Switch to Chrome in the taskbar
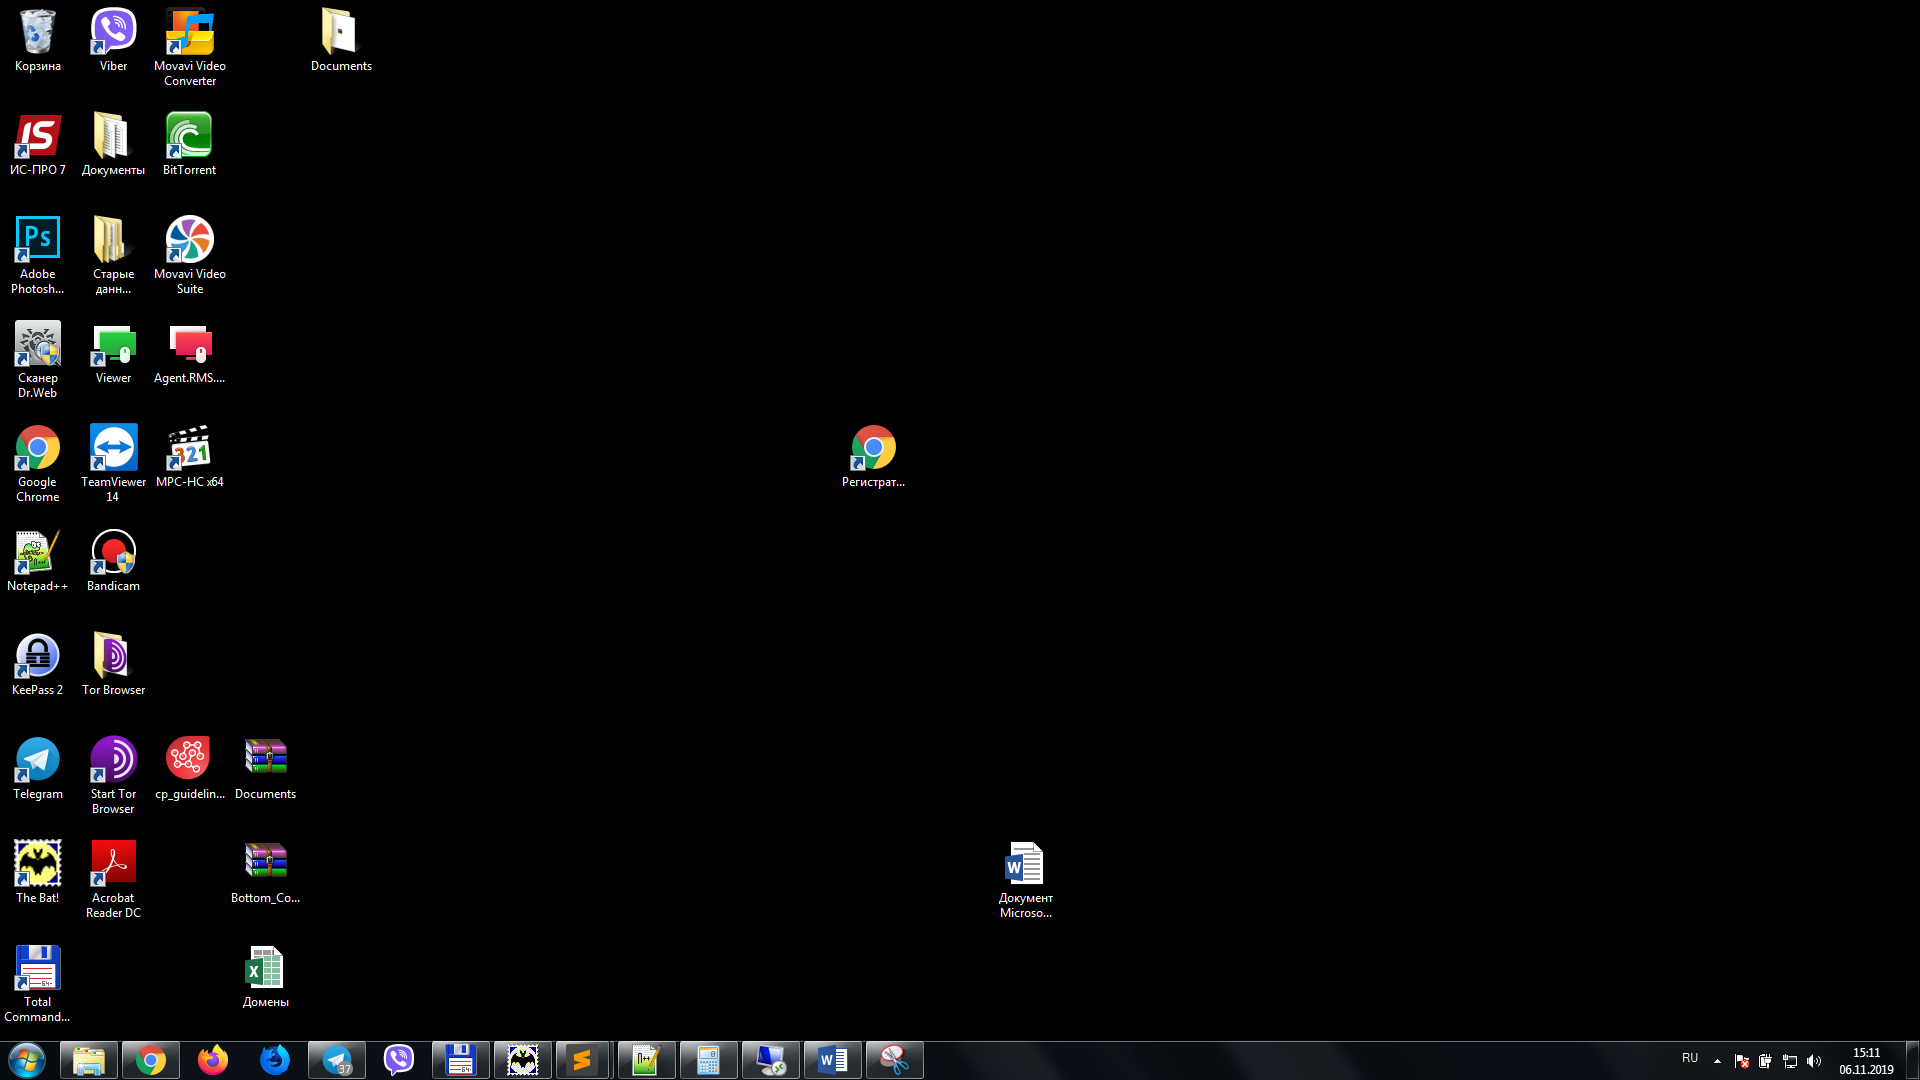Viewport: 1920px width, 1080px height. (151, 1060)
